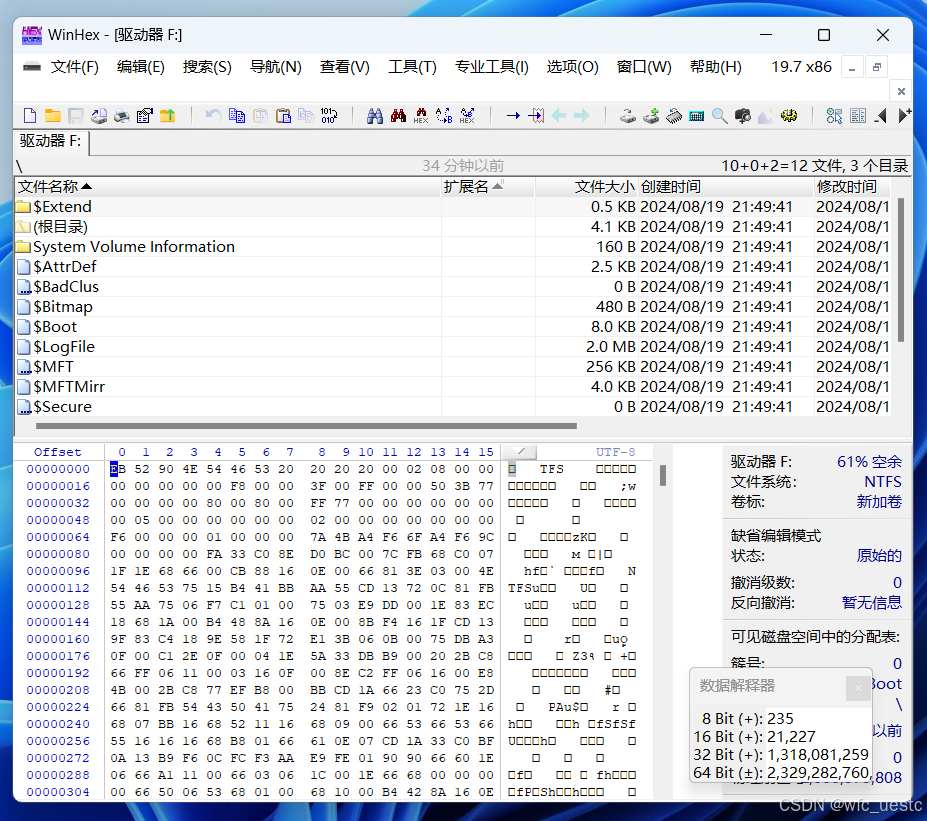This screenshot has height=821, width=927.
Task: Click the hex view vertical scrollbar thumb
Action: point(663,475)
